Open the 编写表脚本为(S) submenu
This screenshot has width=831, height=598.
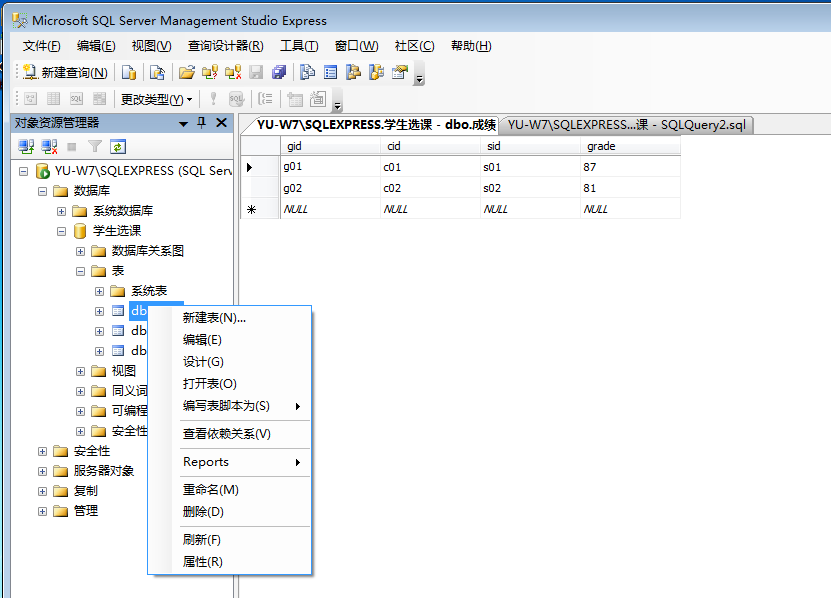(x=230, y=406)
